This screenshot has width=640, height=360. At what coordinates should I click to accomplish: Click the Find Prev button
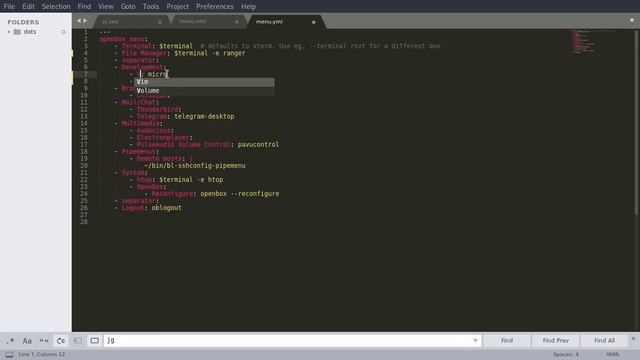[x=556, y=340]
